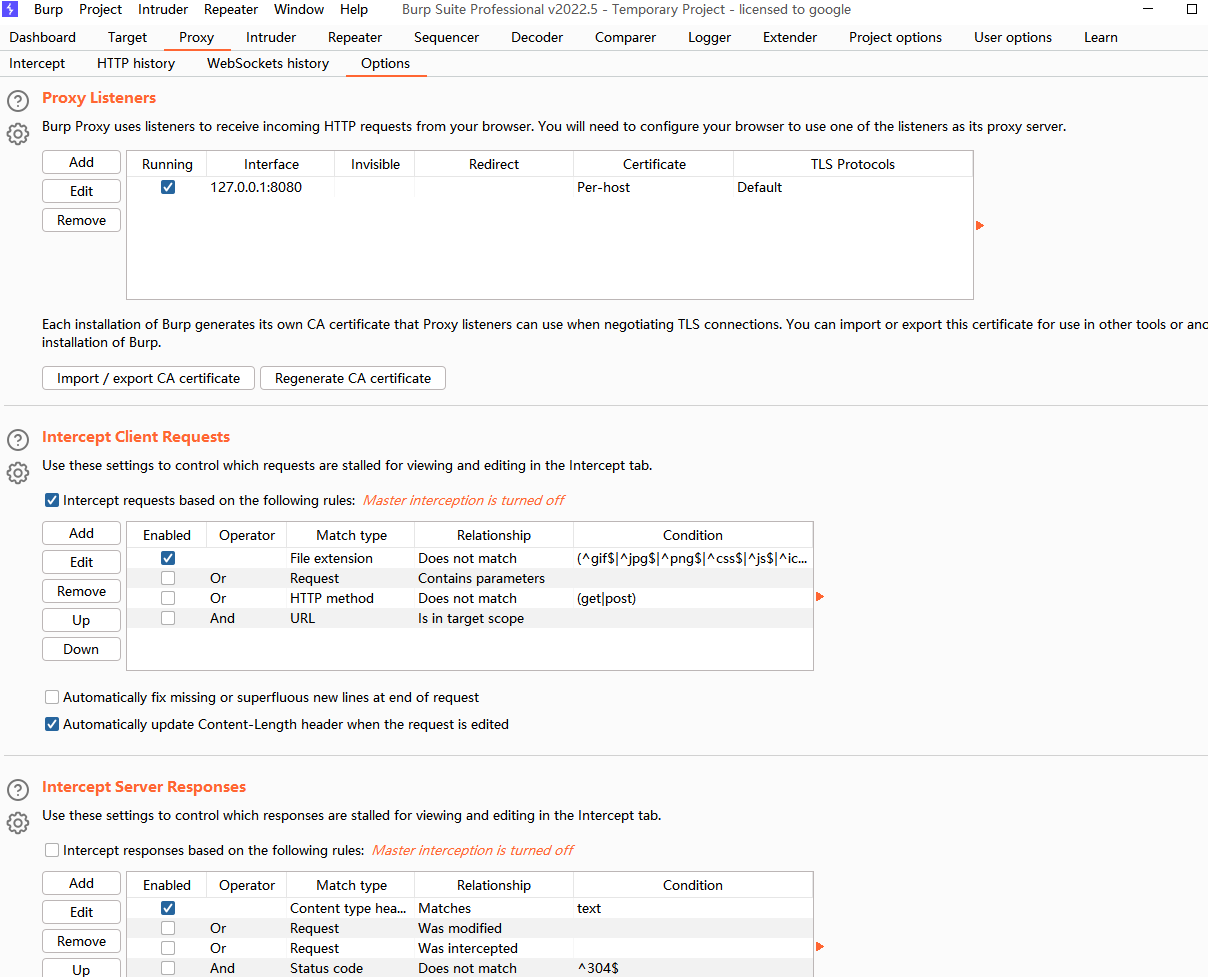The width and height of the screenshot is (1208, 977).
Task: Disable Content type header rule checkbox
Action: (168, 908)
